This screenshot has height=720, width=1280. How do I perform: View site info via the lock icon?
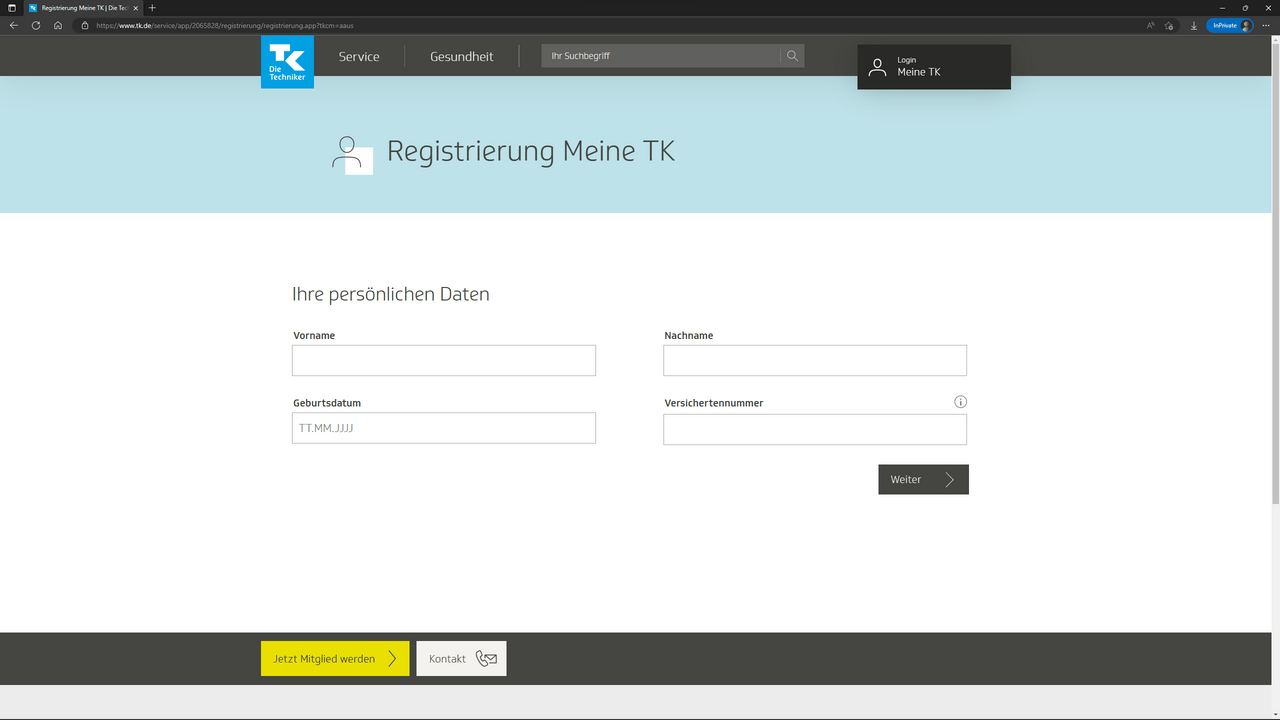(x=85, y=25)
